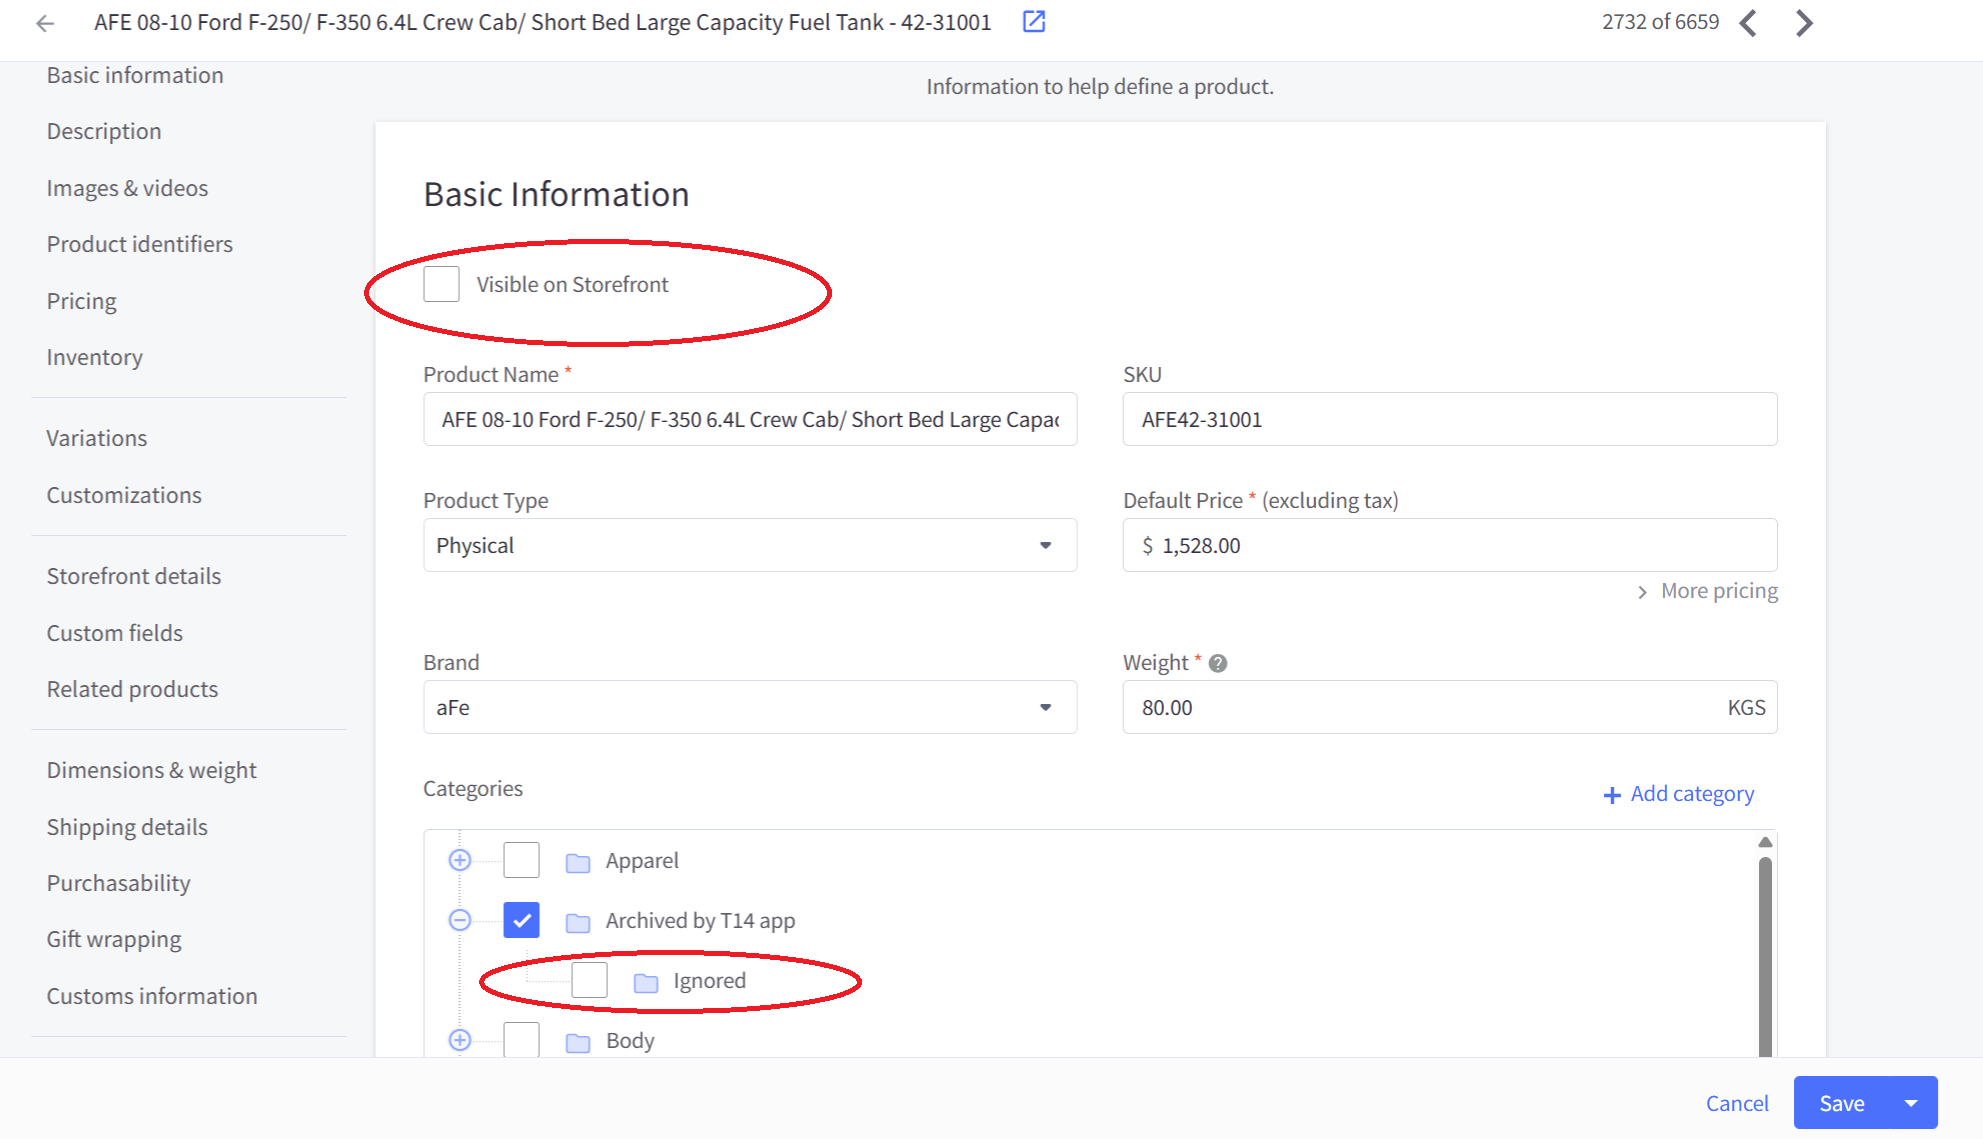Click the Cancel button

1737,1103
